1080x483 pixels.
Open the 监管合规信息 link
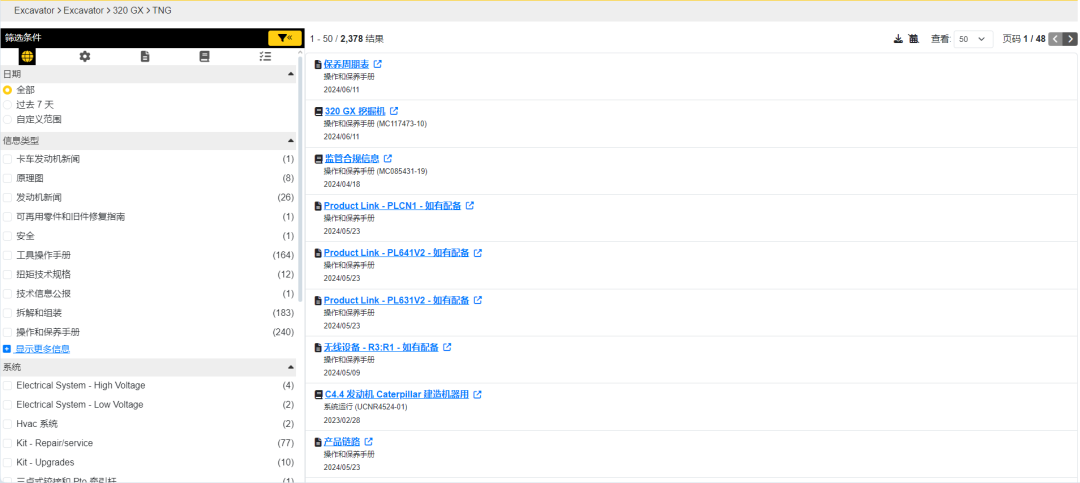pos(352,158)
